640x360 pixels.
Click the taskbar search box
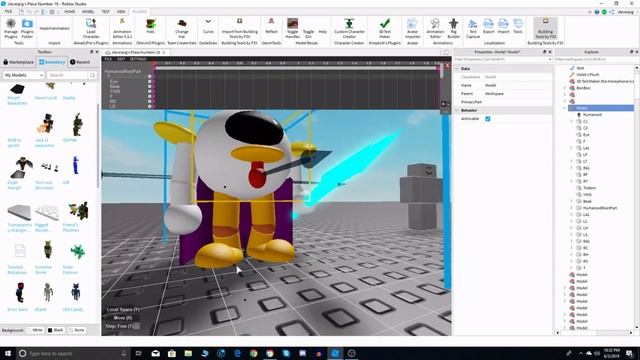pyautogui.click(x=73, y=353)
